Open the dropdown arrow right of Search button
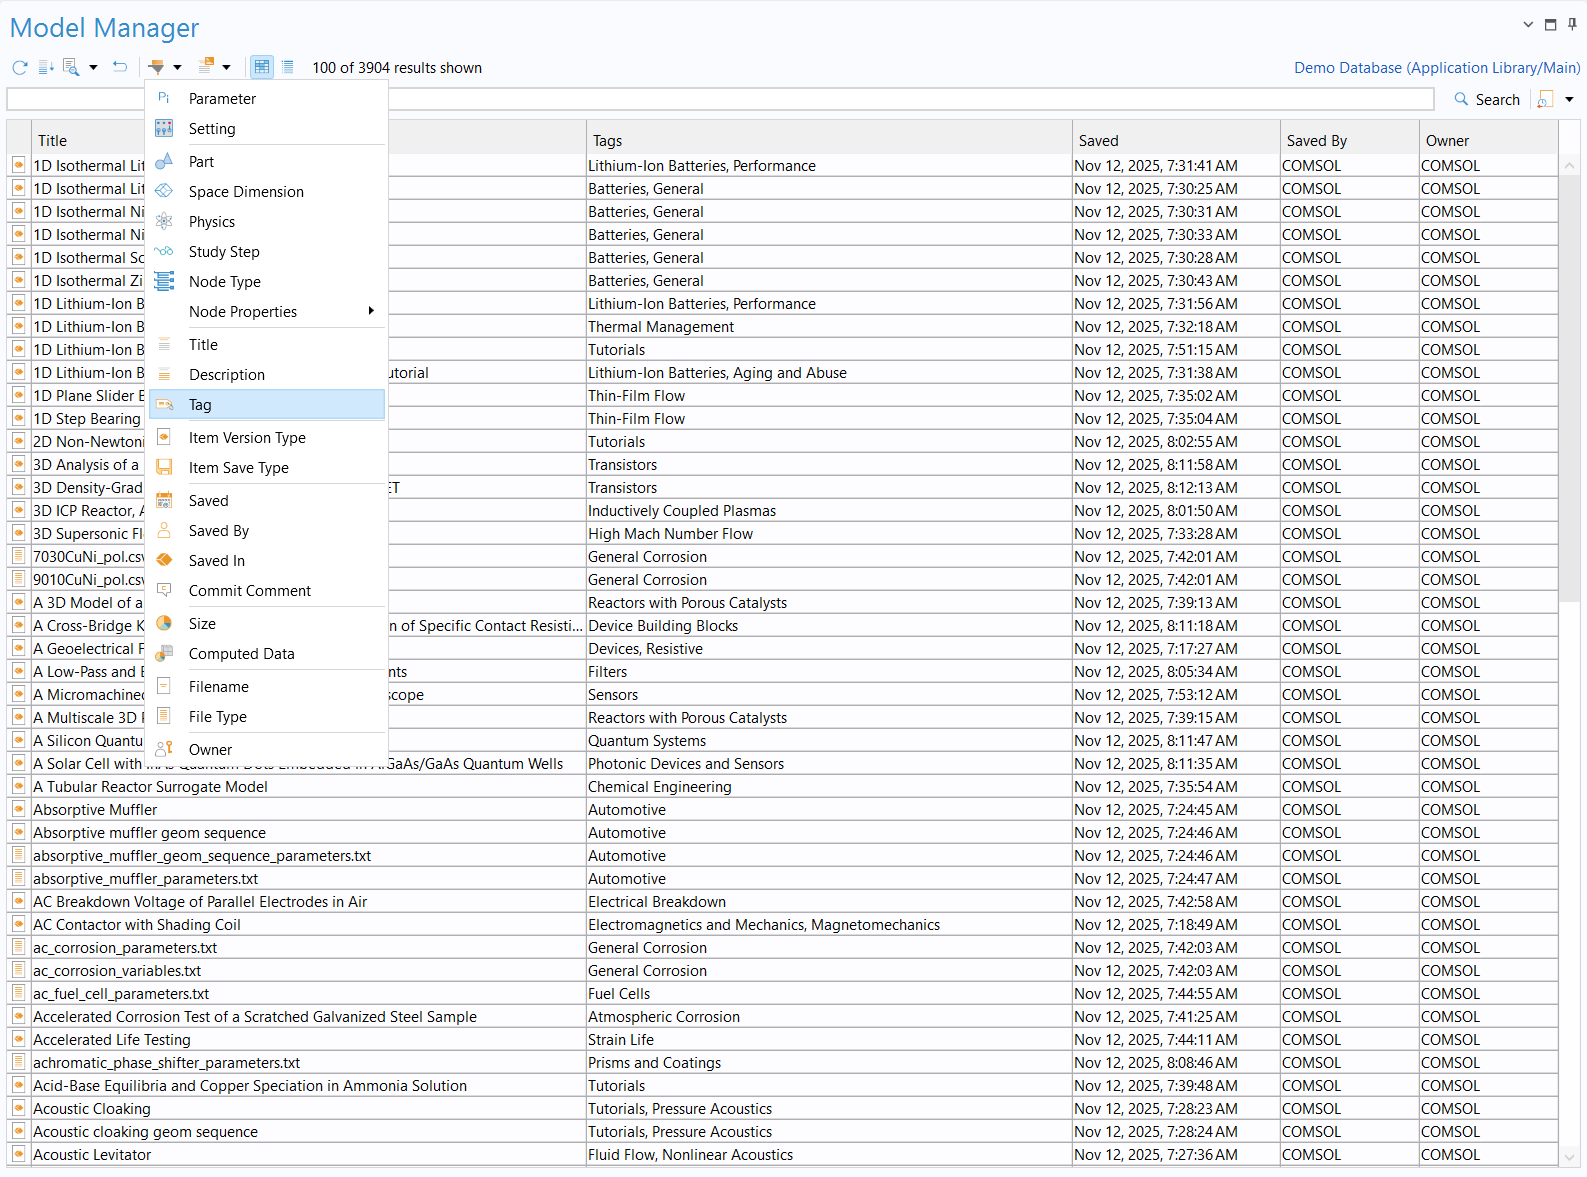Screen dimensions: 1587x1177 pyautogui.click(x=1569, y=100)
